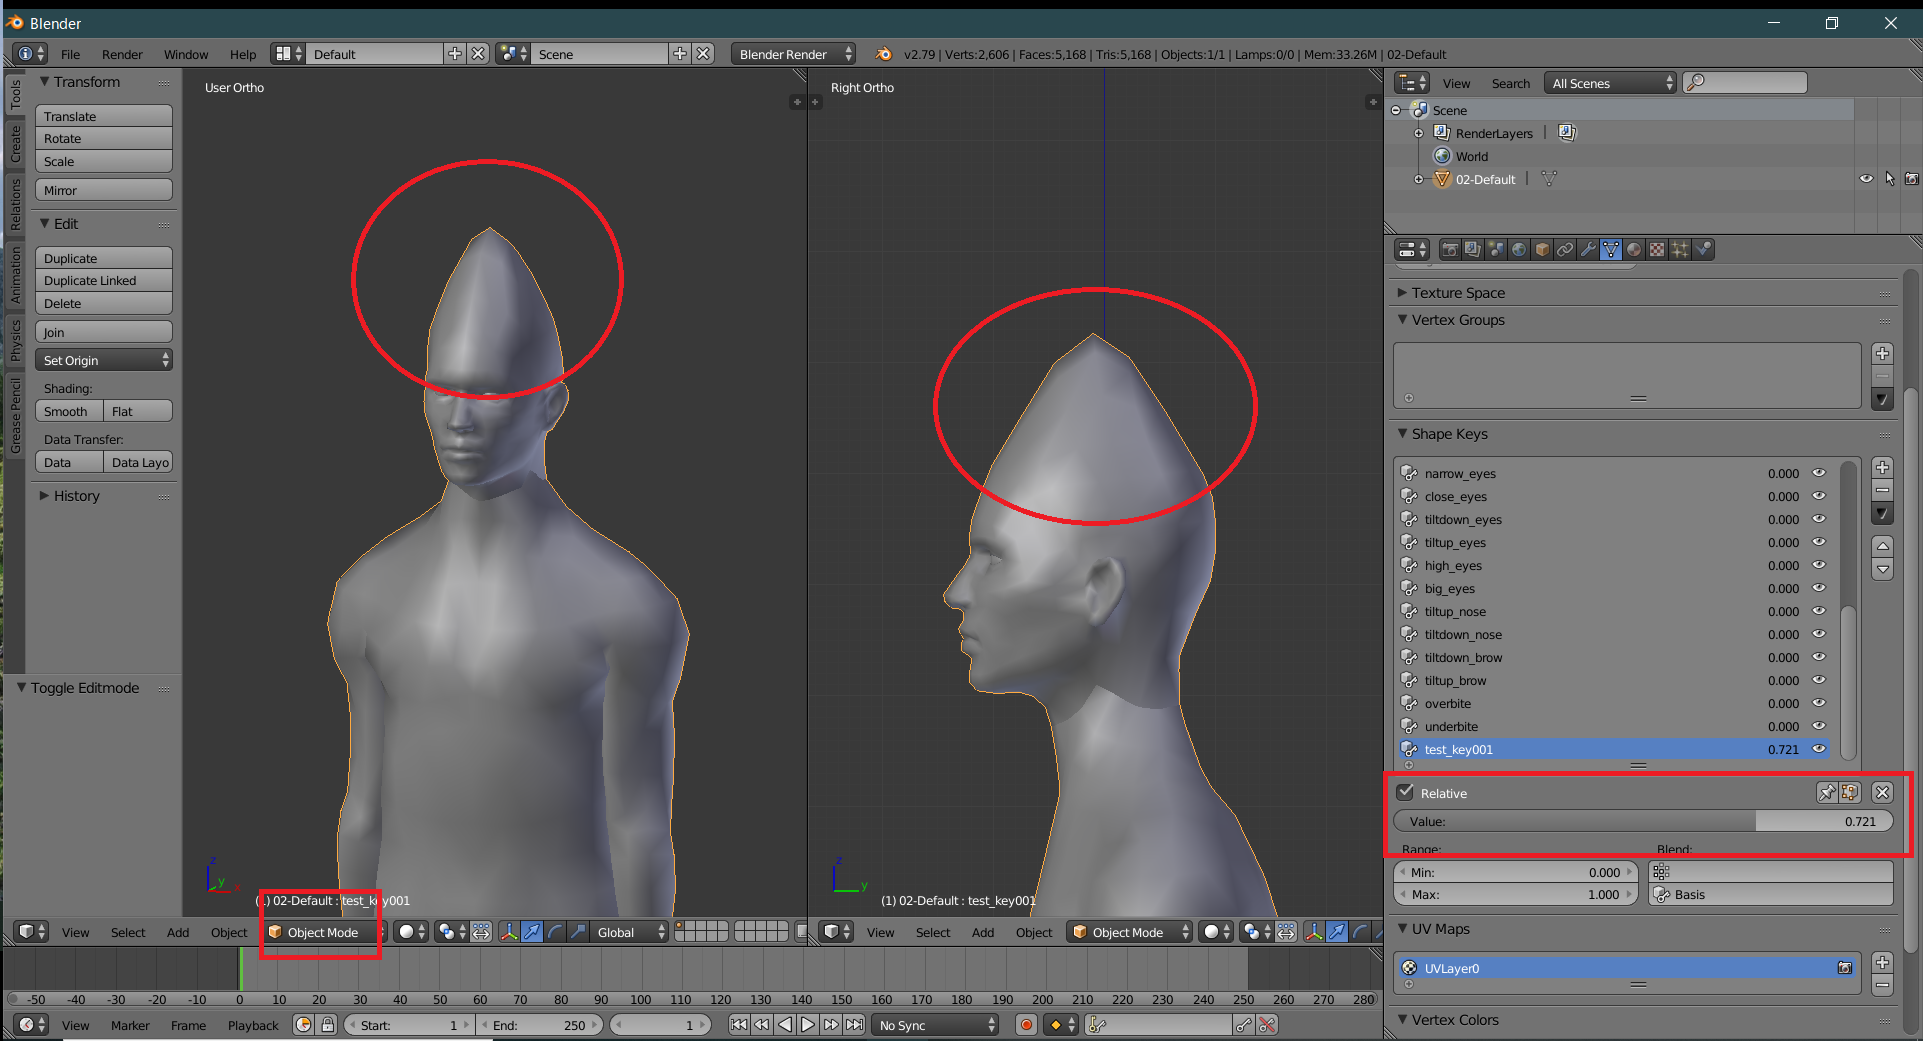Open the Render menu
Screen dimensions: 1923x1041
click(122, 54)
